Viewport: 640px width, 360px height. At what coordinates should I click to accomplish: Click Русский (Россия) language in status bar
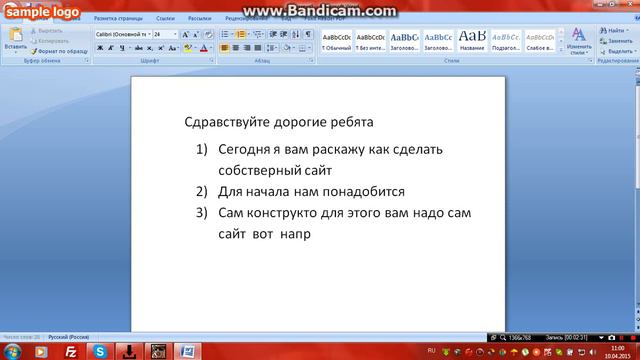click(68, 337)
